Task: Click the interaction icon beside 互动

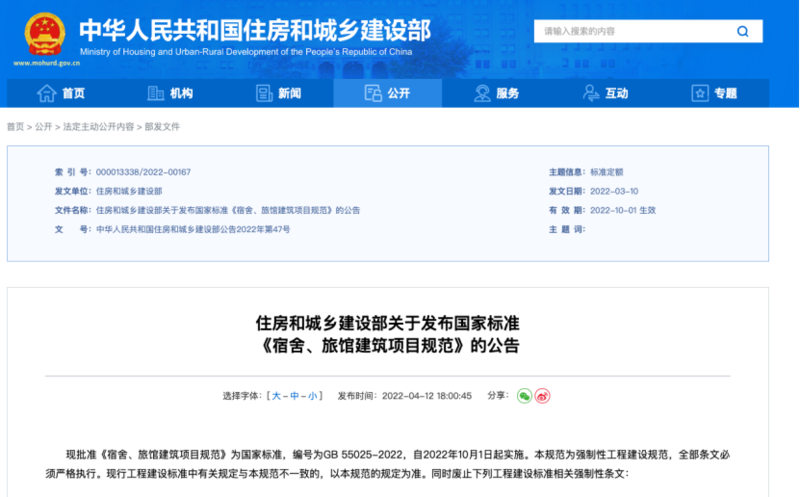Action: pos(591,93)
